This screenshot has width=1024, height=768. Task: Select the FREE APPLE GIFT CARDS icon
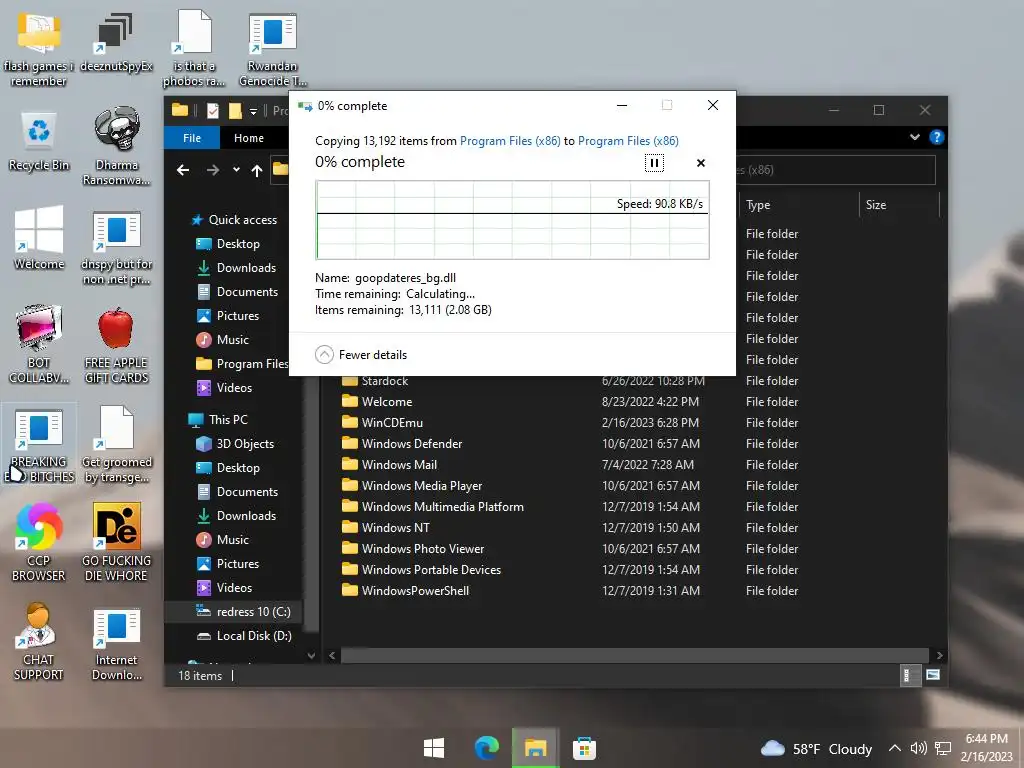tap(116, 346)
